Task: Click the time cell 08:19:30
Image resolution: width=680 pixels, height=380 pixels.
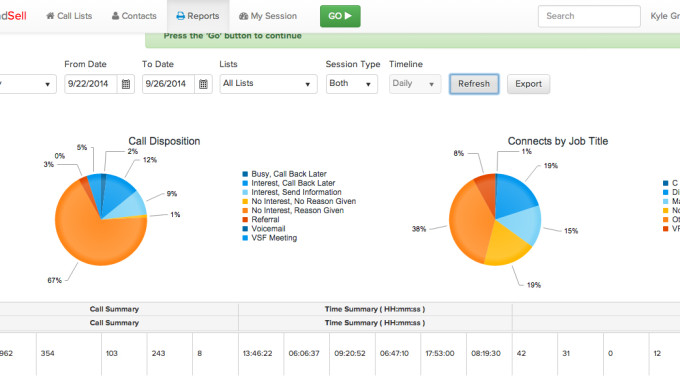Action: pos(489,354)
